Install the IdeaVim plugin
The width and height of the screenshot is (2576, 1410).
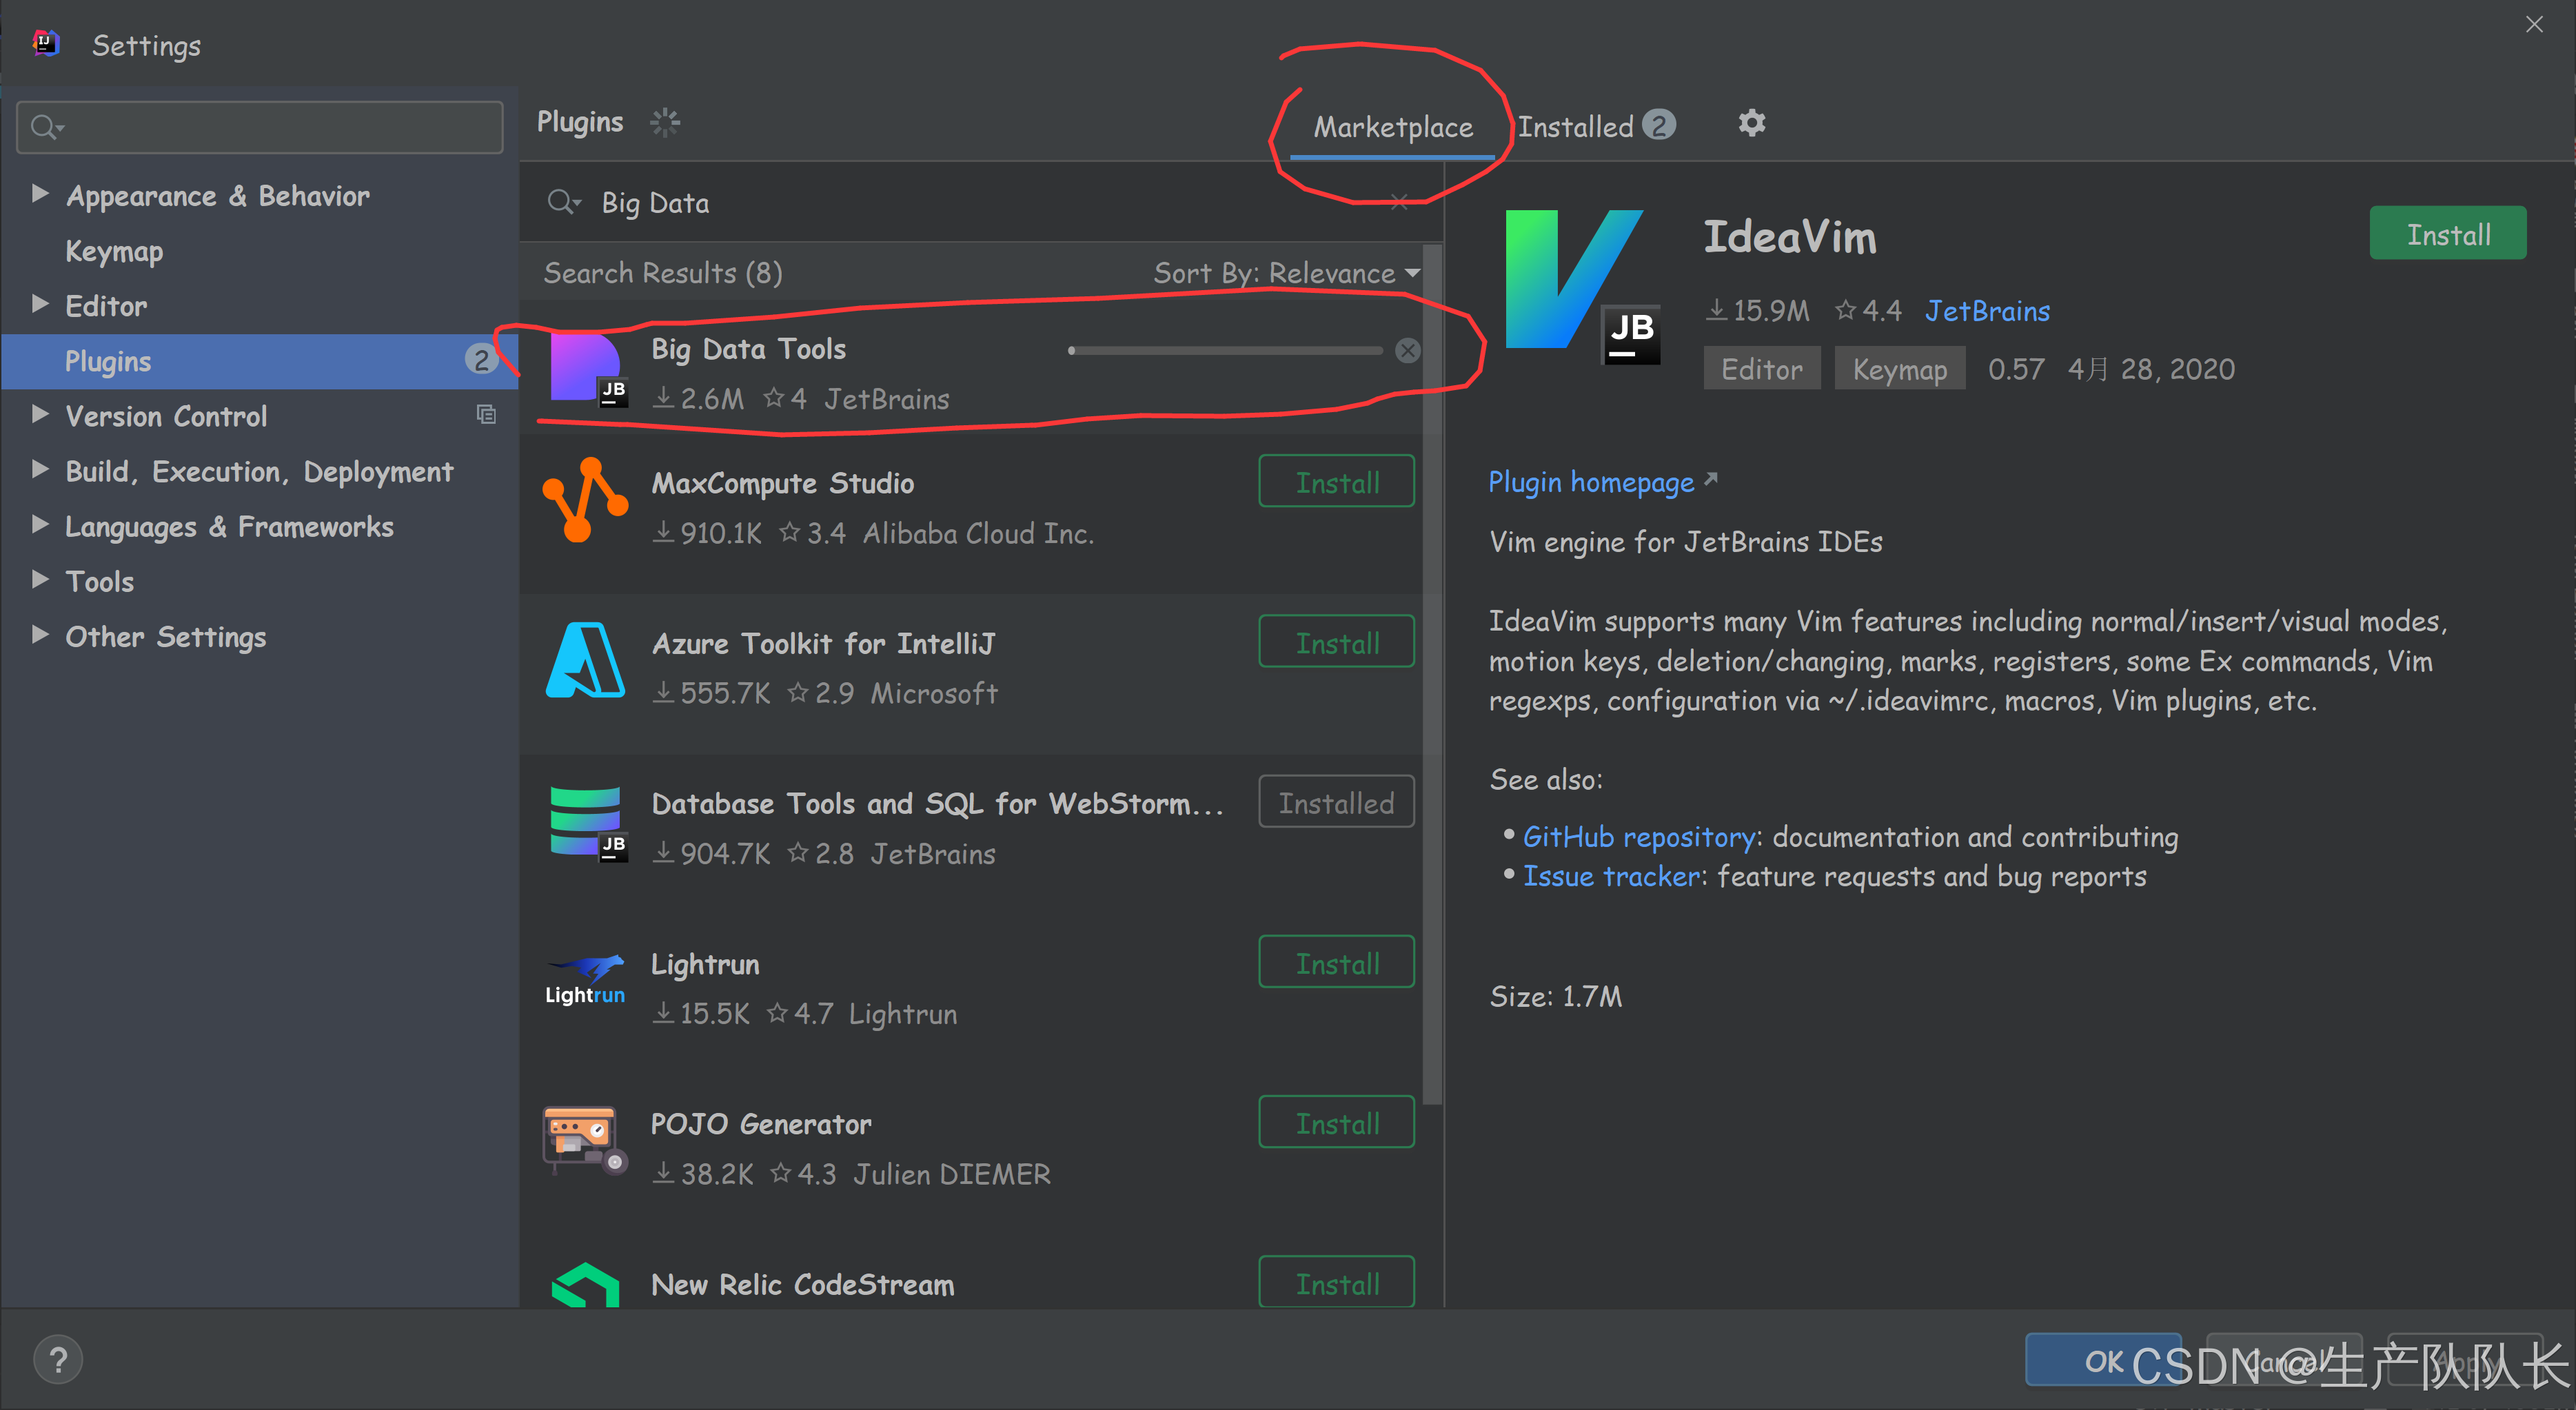point(2448,233)
